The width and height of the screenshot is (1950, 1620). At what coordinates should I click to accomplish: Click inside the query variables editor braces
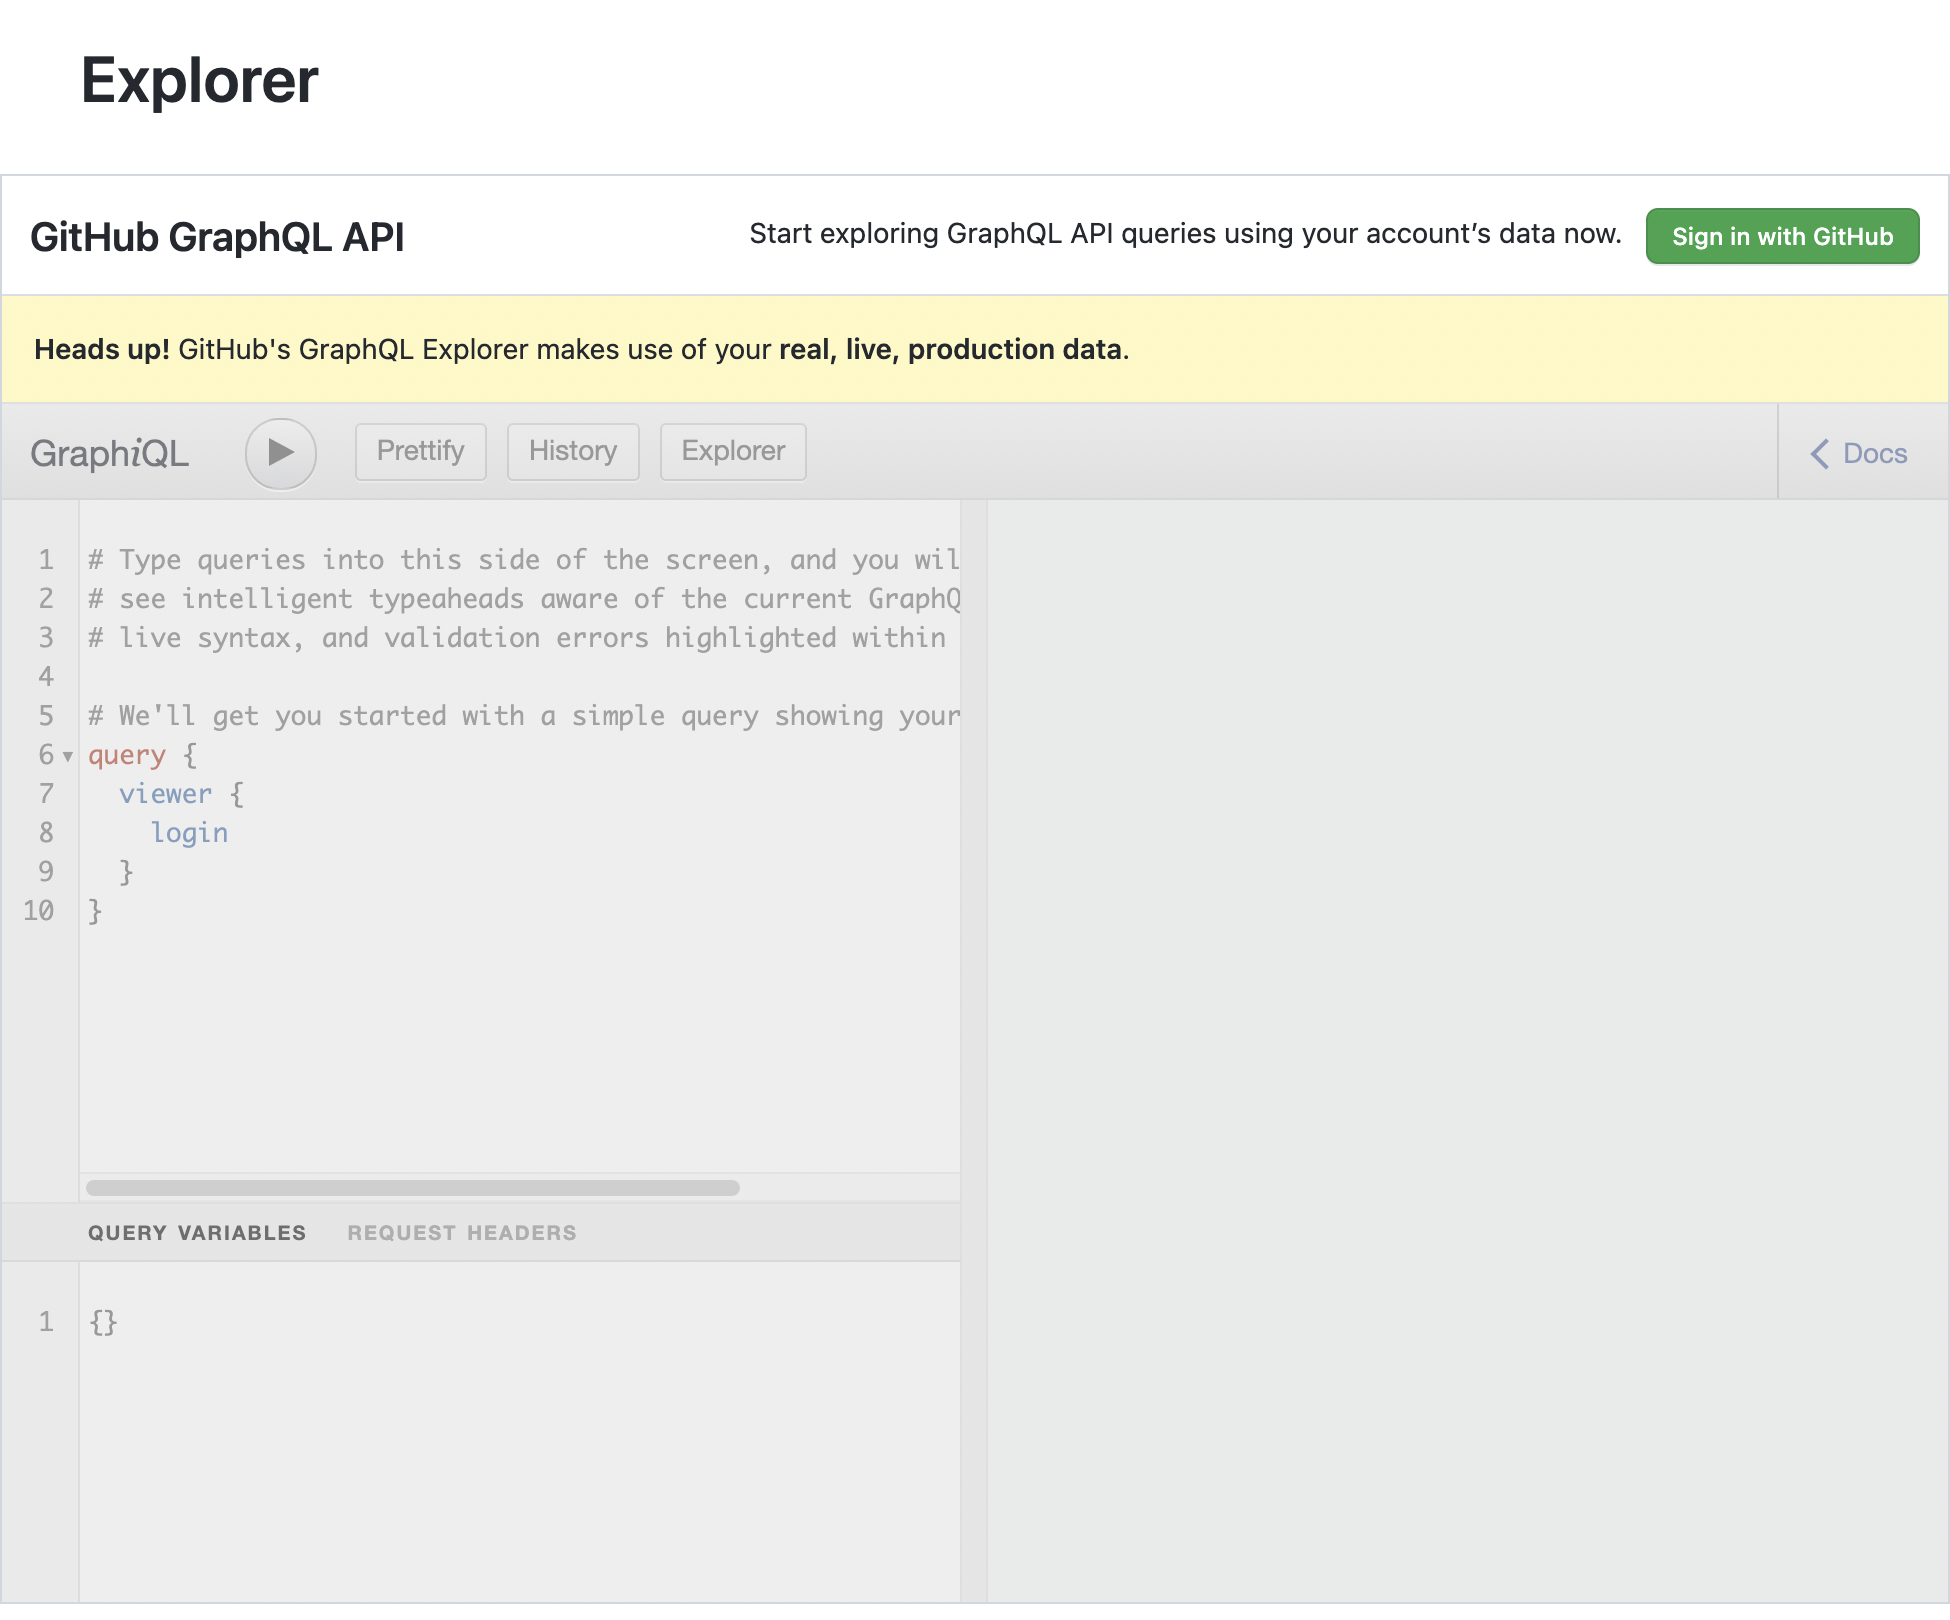(x=103, y=1322)
